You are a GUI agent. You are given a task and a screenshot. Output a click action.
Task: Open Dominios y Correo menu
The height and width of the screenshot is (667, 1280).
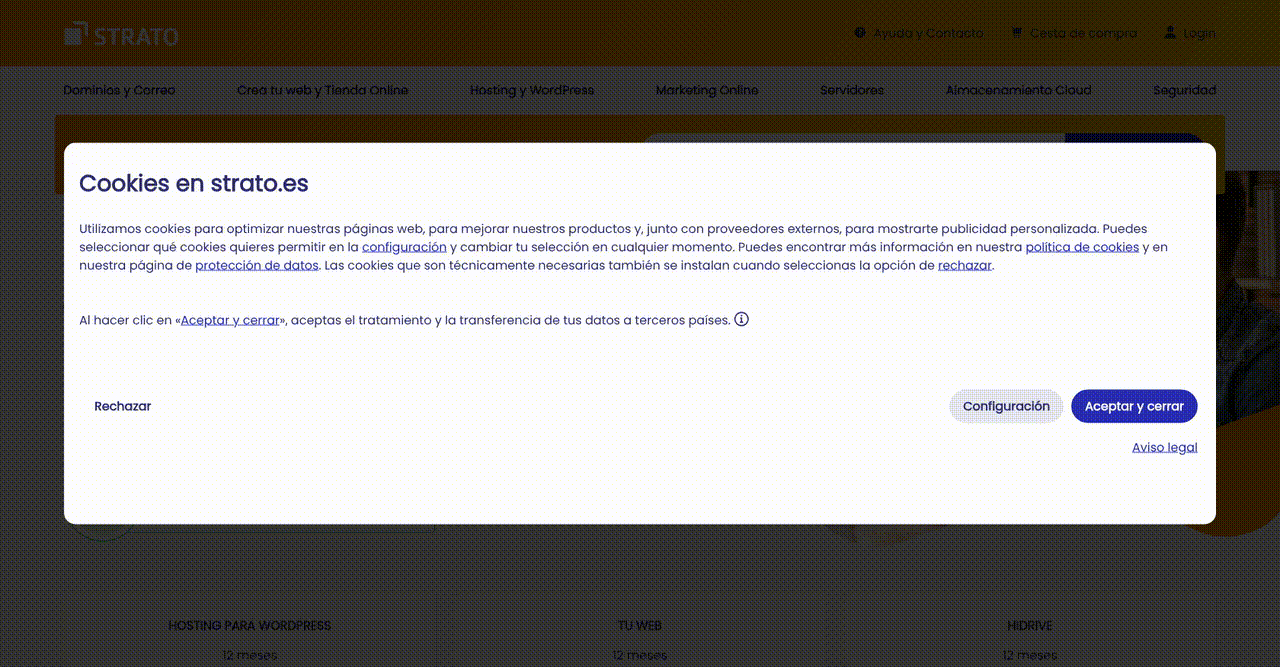click(x=119, y=90)
